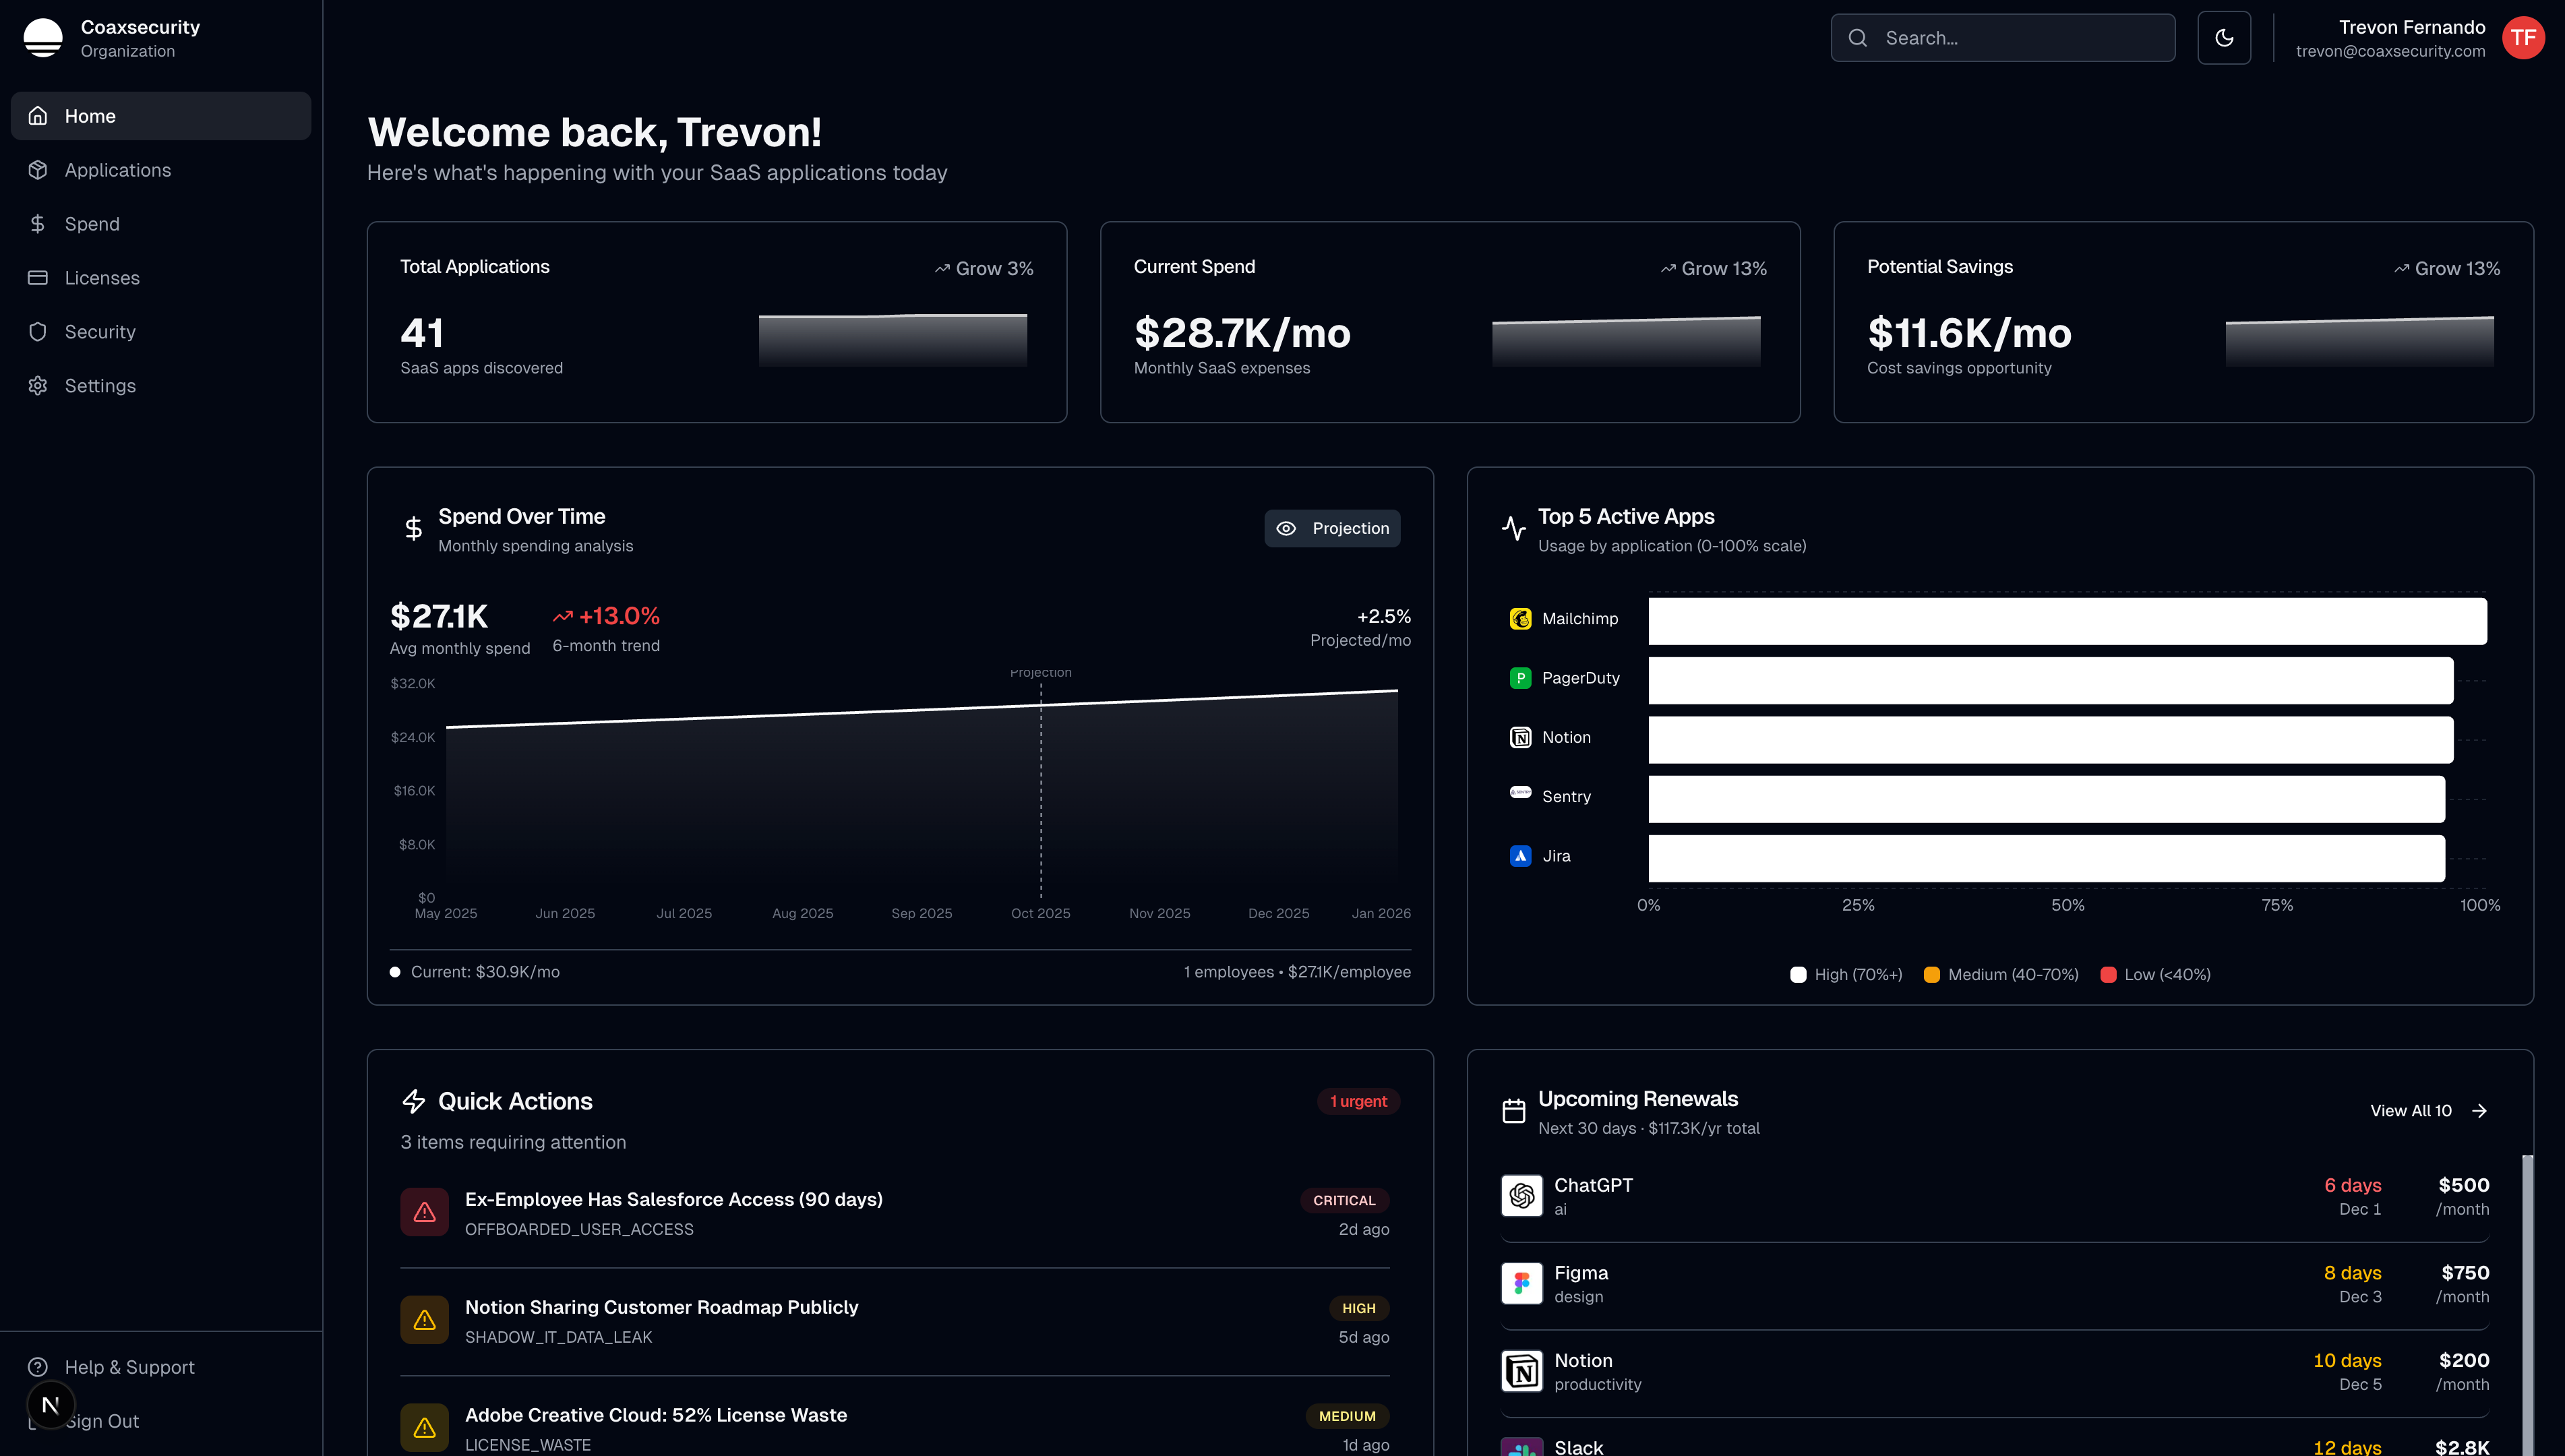Click the ChatGPT icon under Upcoming Renewals

[1521, 1195]
